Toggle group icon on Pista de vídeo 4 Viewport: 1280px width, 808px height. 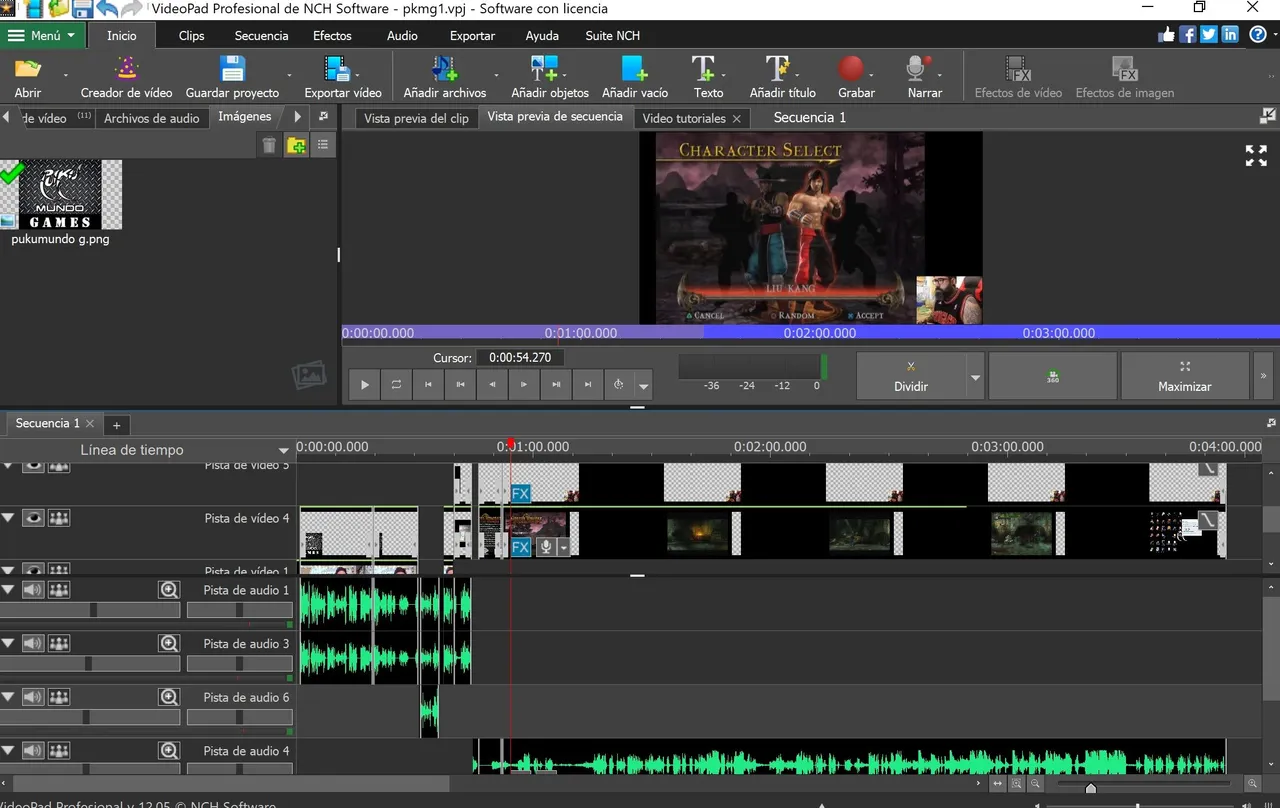pos(59,518)
